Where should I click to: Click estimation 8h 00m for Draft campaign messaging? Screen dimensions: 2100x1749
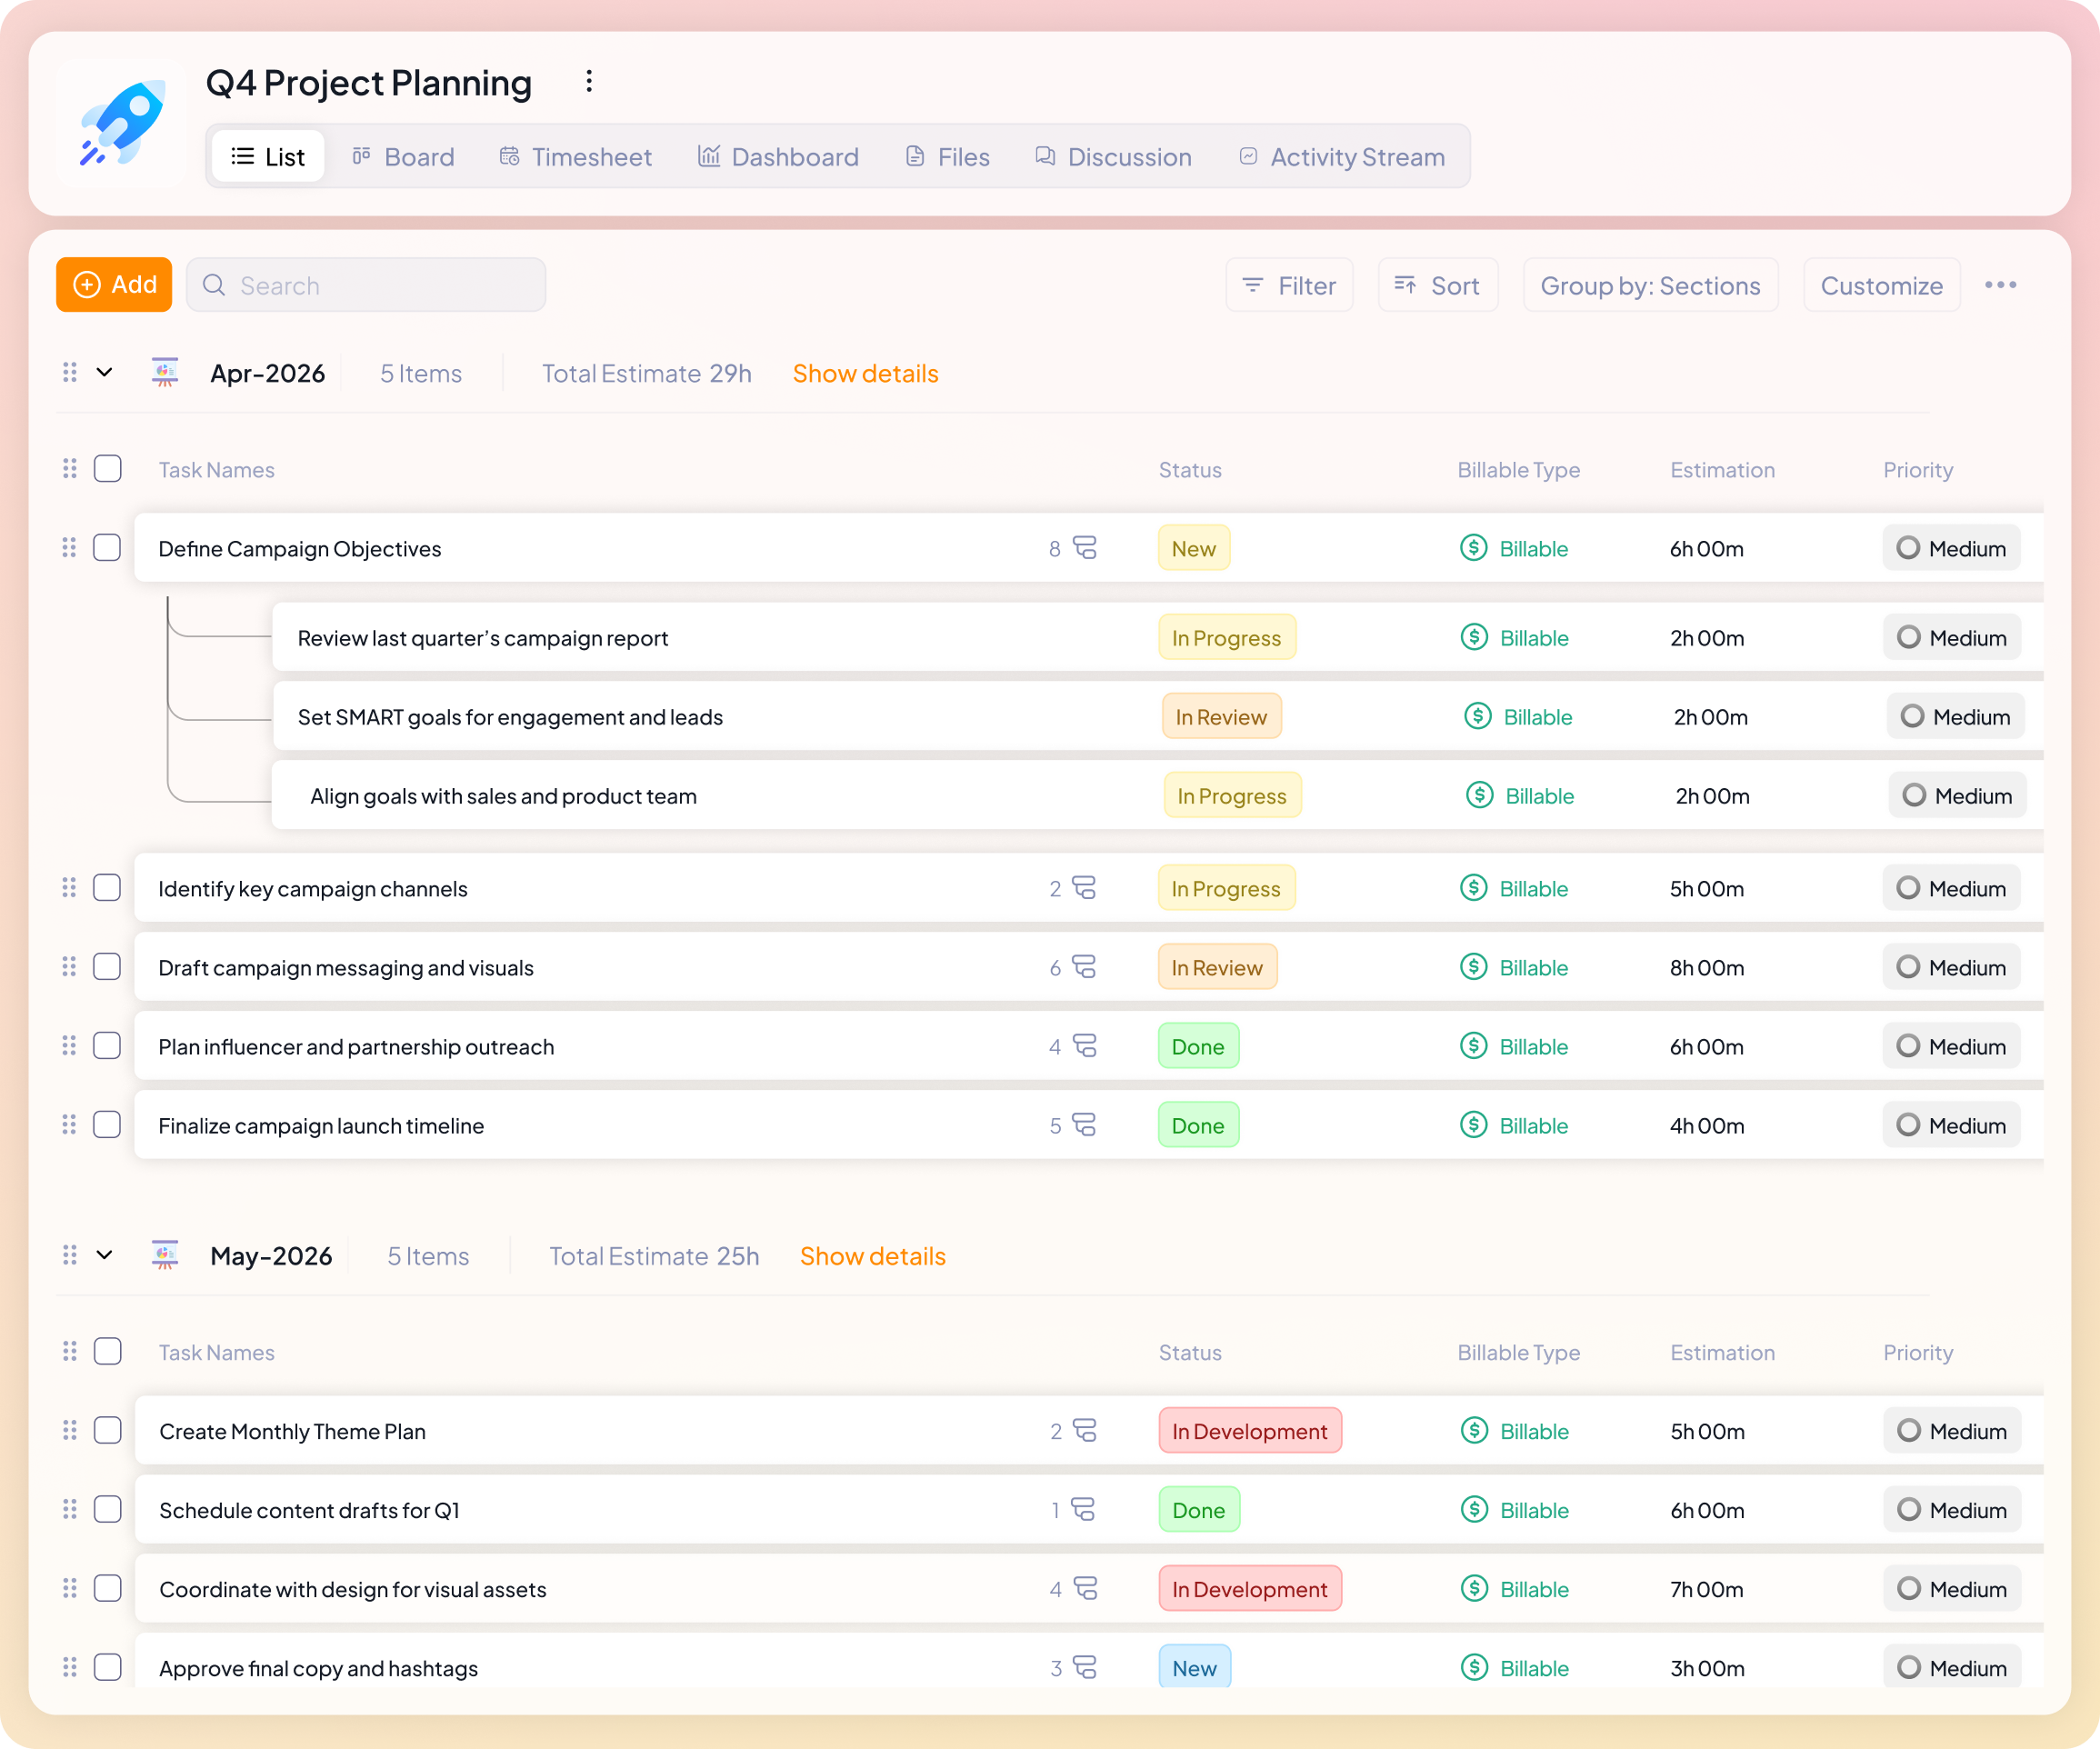pos(1707,968)
